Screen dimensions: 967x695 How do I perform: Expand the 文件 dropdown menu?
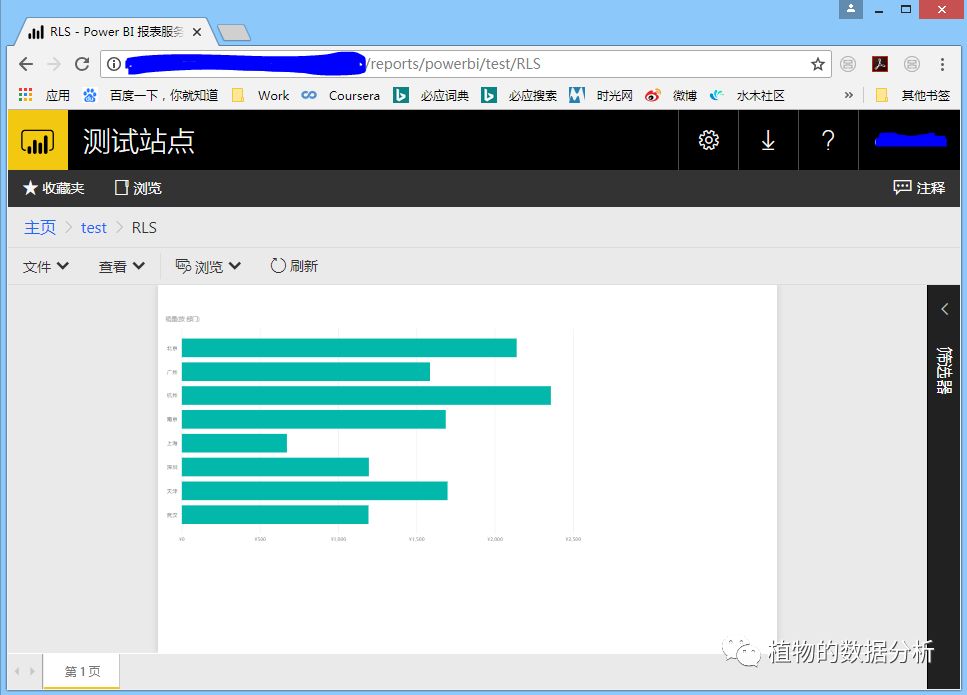coord(46,266)
